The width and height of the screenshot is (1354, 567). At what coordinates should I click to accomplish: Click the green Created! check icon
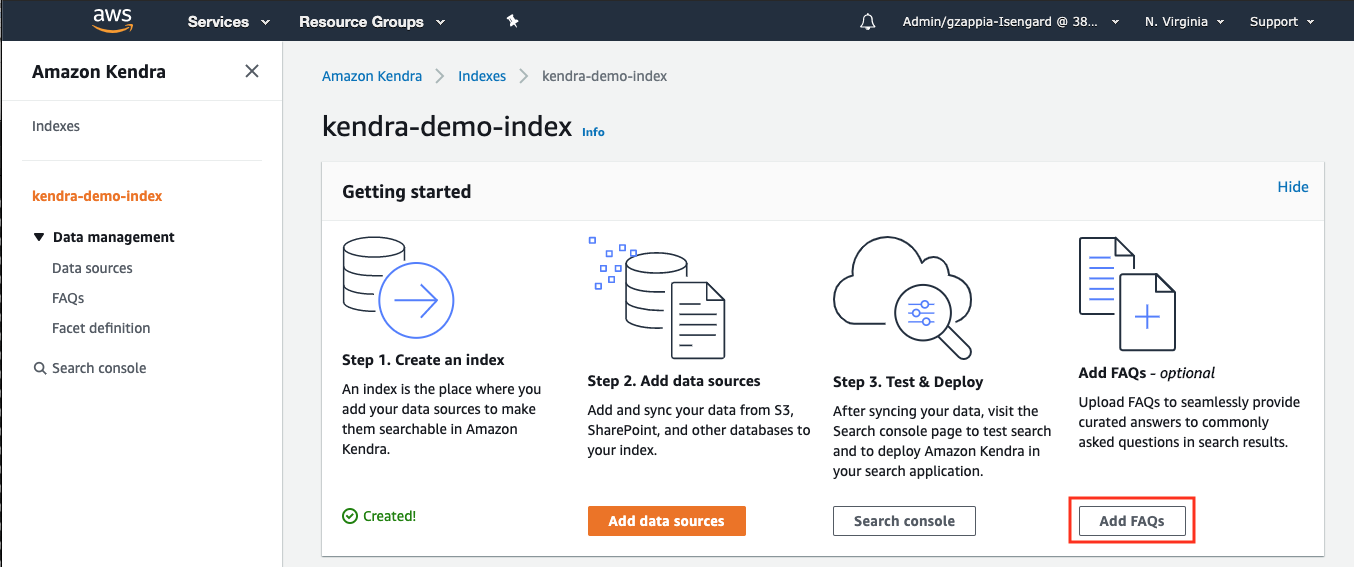coord(349,516)
